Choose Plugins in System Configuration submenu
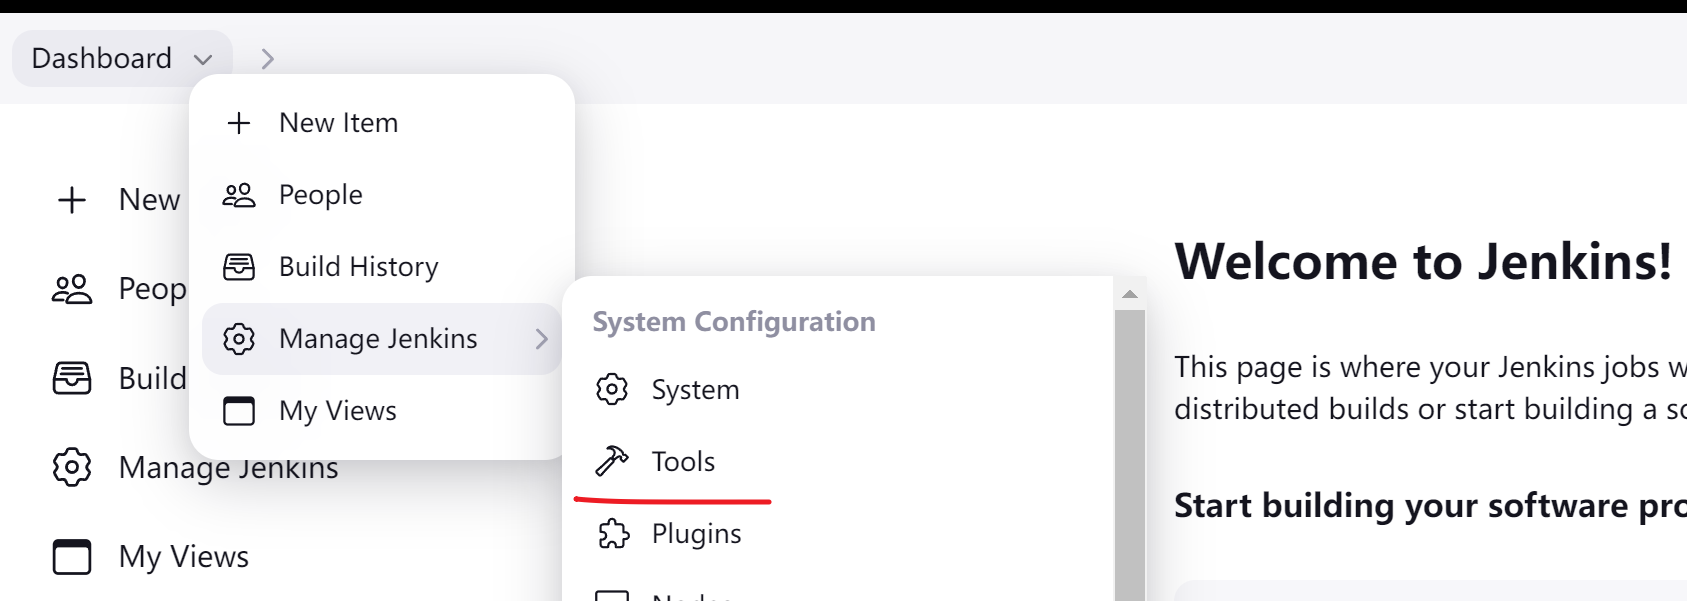The height and width of the screenshot is (601, 1687). pos(697,534)
